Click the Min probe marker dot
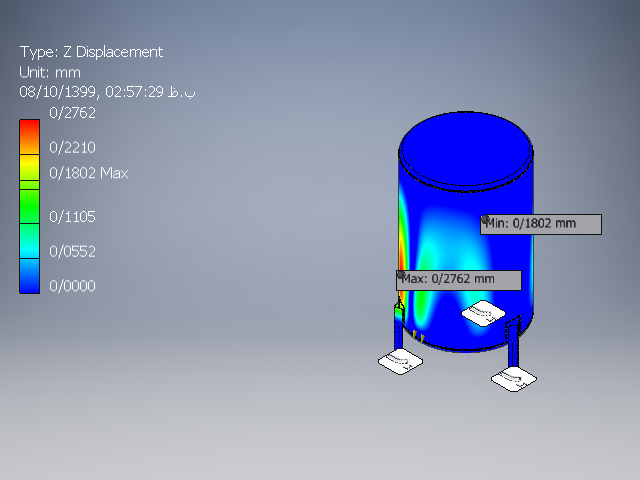The image size is (640, 480). (x=484, y=220)
